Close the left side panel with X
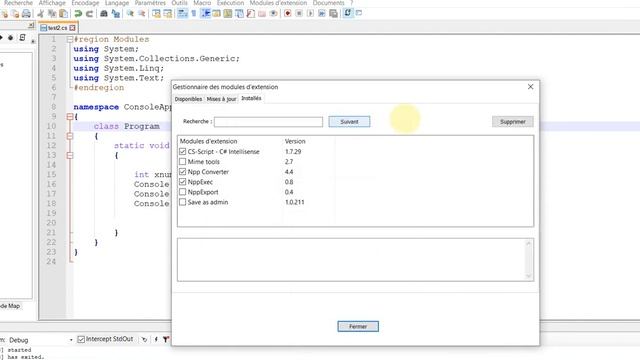640x360 pixels. coord(31,25)
